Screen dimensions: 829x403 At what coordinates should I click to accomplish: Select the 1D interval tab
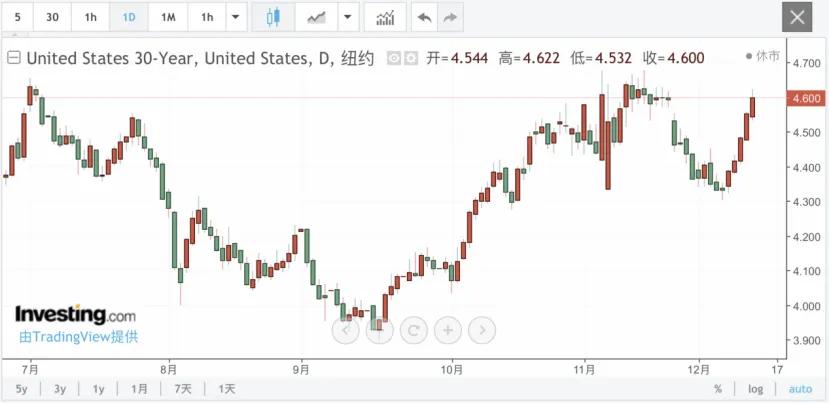[129, 17]
